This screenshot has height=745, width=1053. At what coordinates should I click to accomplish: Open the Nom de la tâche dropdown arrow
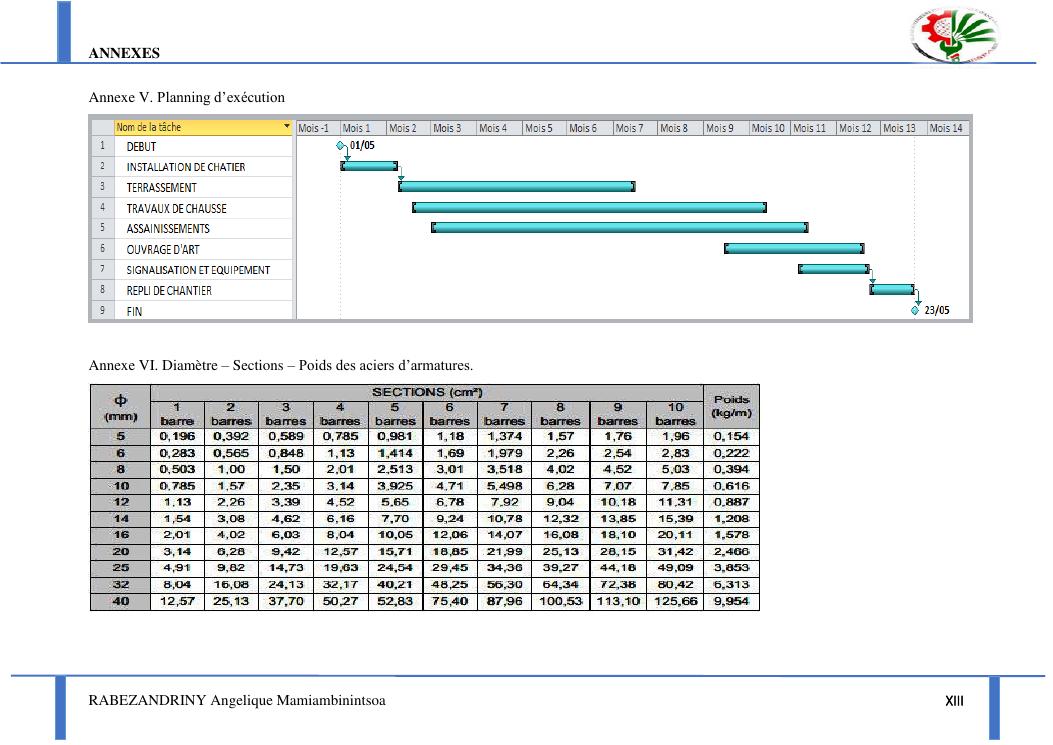pyautogui.click(x=287, y=127)
